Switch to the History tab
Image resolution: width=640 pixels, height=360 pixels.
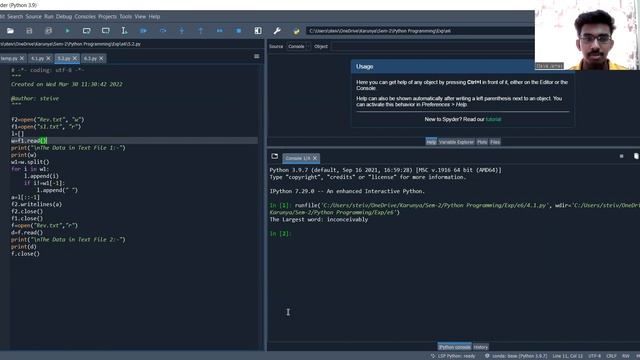click(480, 347)
